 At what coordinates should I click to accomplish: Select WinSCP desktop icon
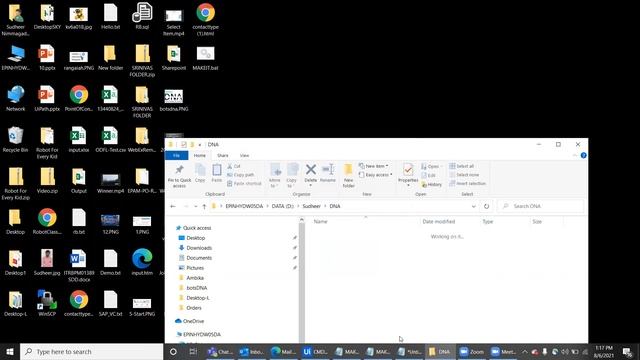coord(47,304)
